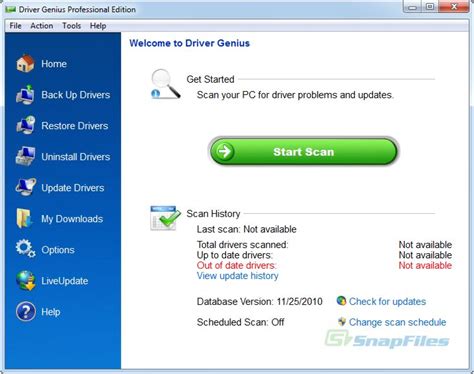Click the 'Welcome to Driver Genius' heading

coord(189,43)
